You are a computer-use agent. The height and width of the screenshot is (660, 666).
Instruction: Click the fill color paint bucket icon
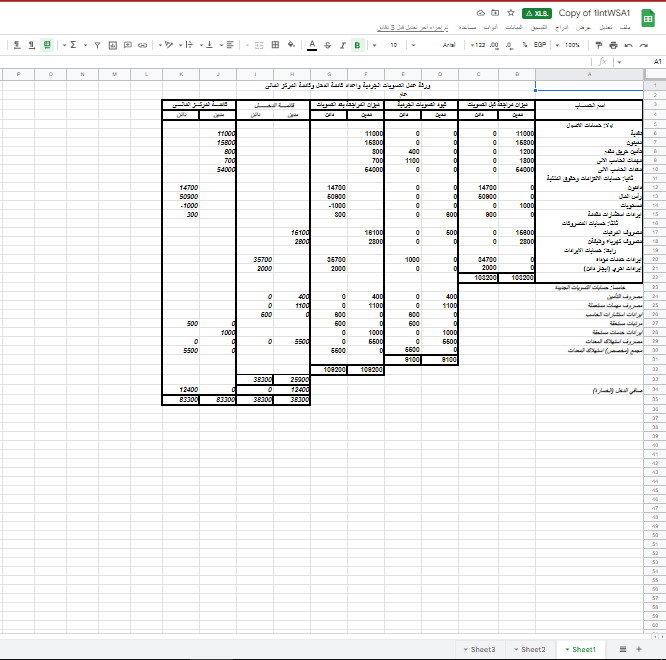(291, 45)
